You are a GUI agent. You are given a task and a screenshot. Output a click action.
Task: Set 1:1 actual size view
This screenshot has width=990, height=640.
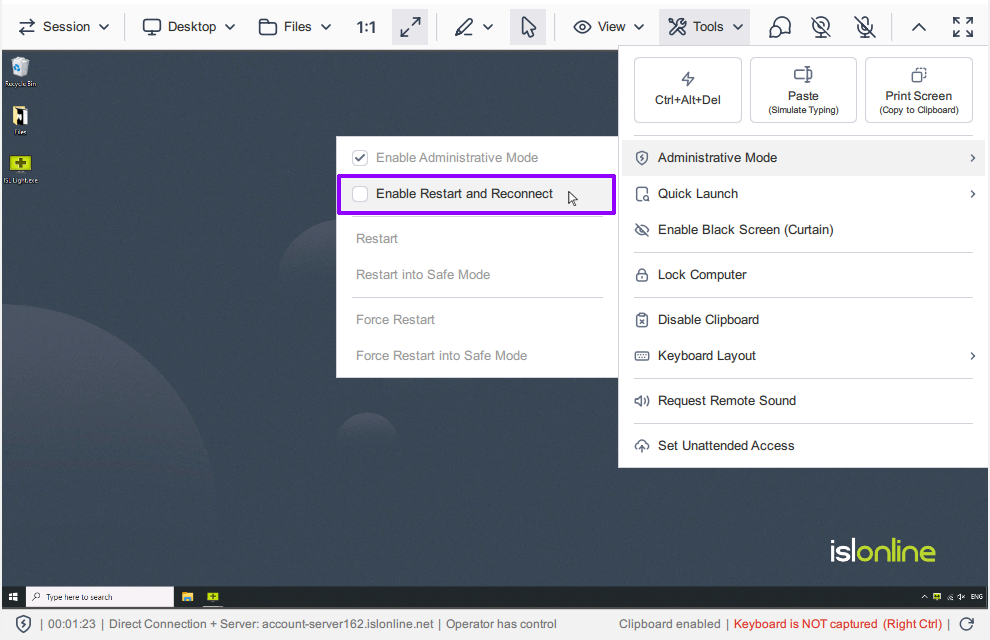(x=366, y=27)
